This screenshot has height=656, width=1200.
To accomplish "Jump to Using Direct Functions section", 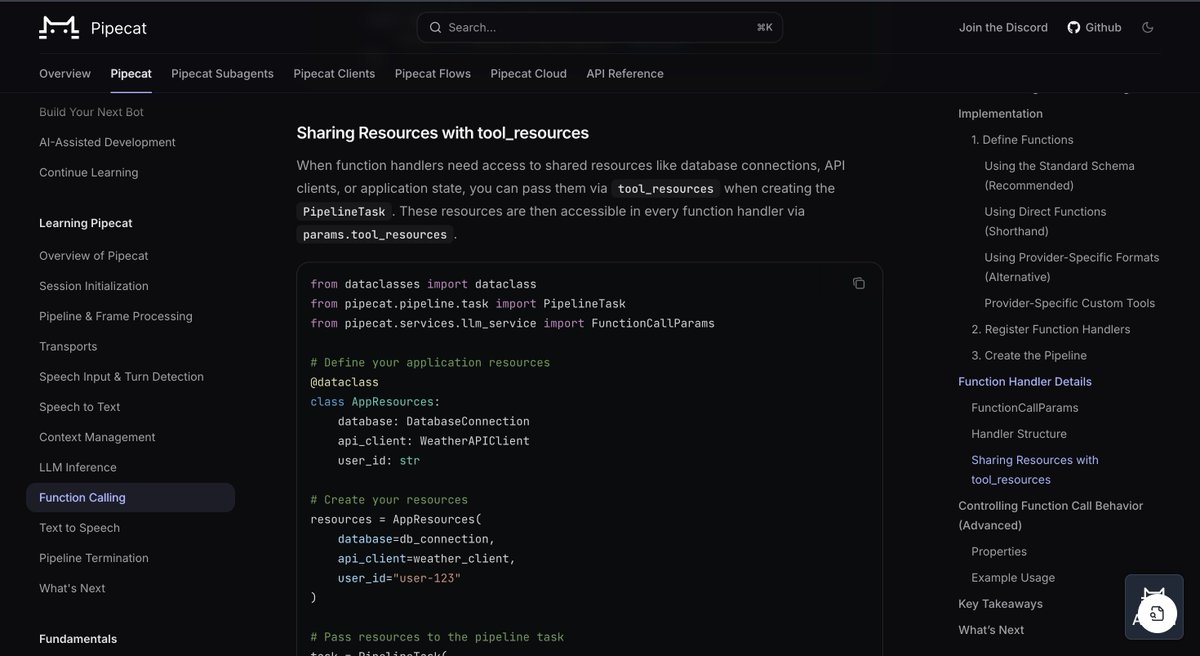I will coord(1045,221).
